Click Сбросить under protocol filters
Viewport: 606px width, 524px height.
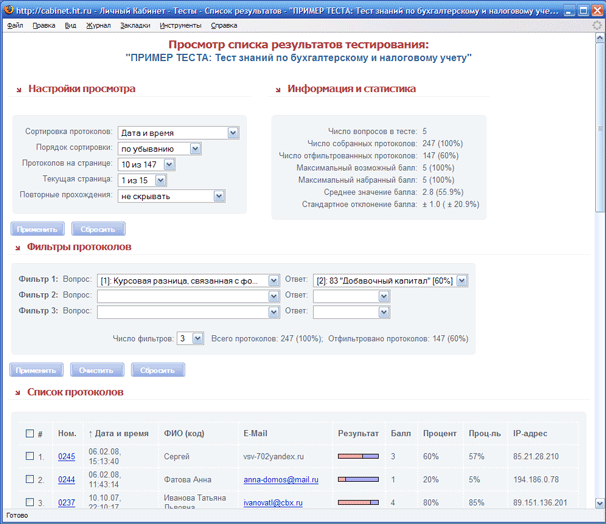158,370
